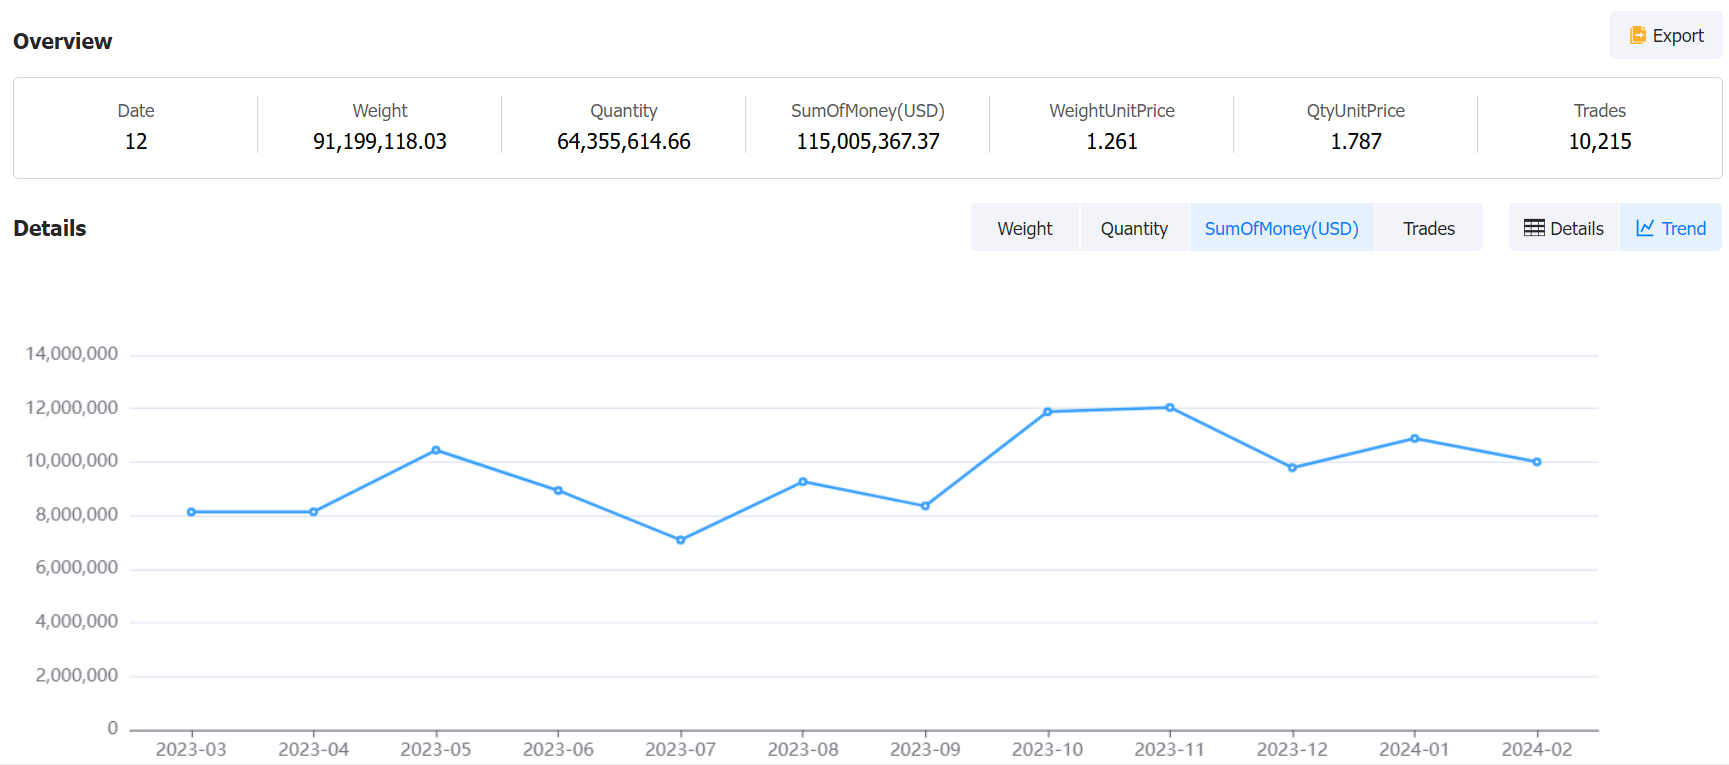Click the line chart icon beside Trend

pyautogui.click(x=1645, y=228)
